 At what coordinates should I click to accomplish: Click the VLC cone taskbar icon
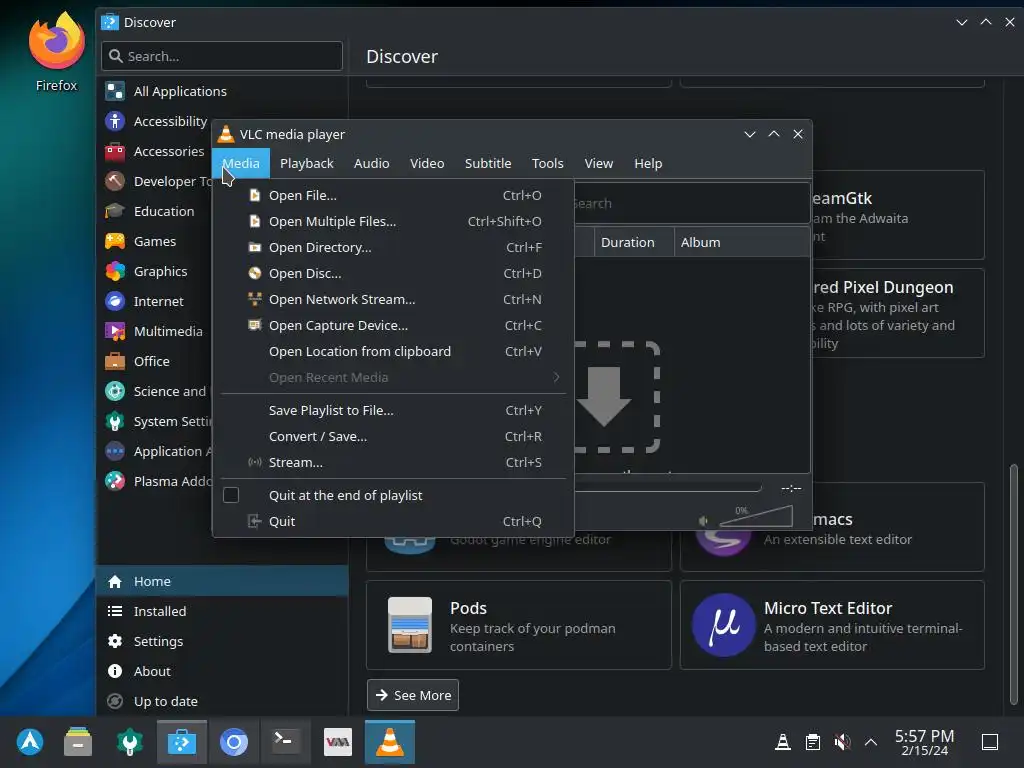389,742
